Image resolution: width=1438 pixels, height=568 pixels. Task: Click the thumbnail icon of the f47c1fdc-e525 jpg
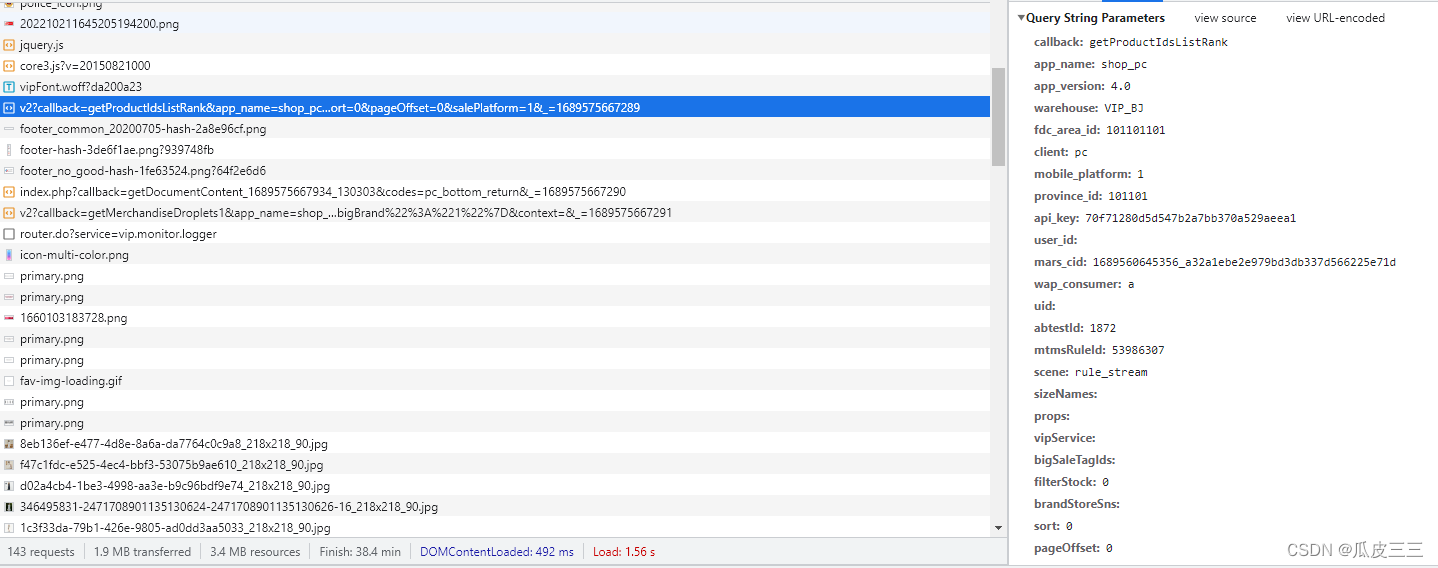tap(9, 465)
